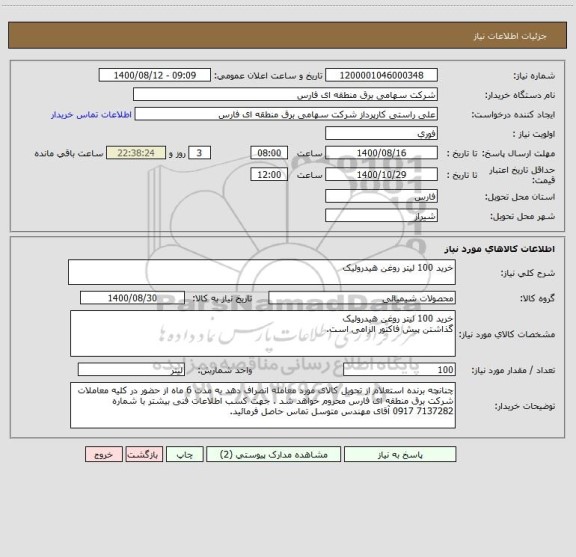The width and height of the screenshot is (576, 557).
Task: Click response deadline date 1400/08/16
Action: 381,153
